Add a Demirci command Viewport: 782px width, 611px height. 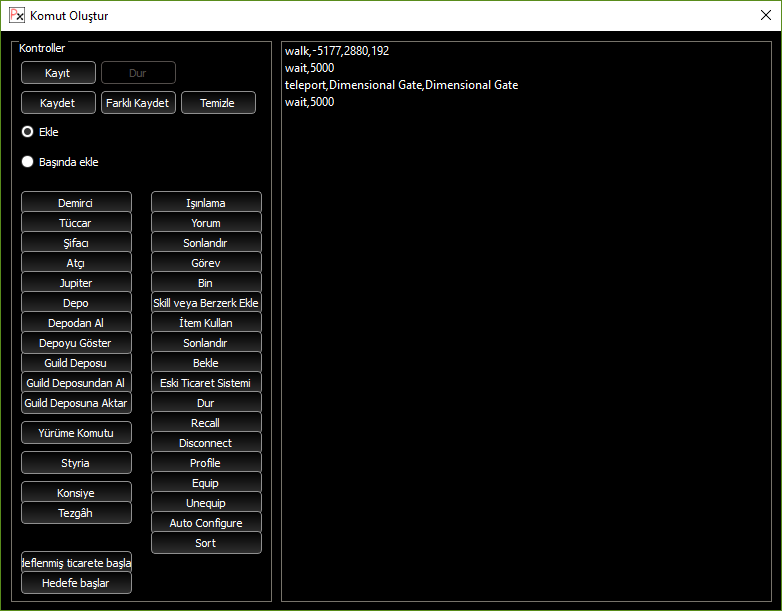(76, 203)
